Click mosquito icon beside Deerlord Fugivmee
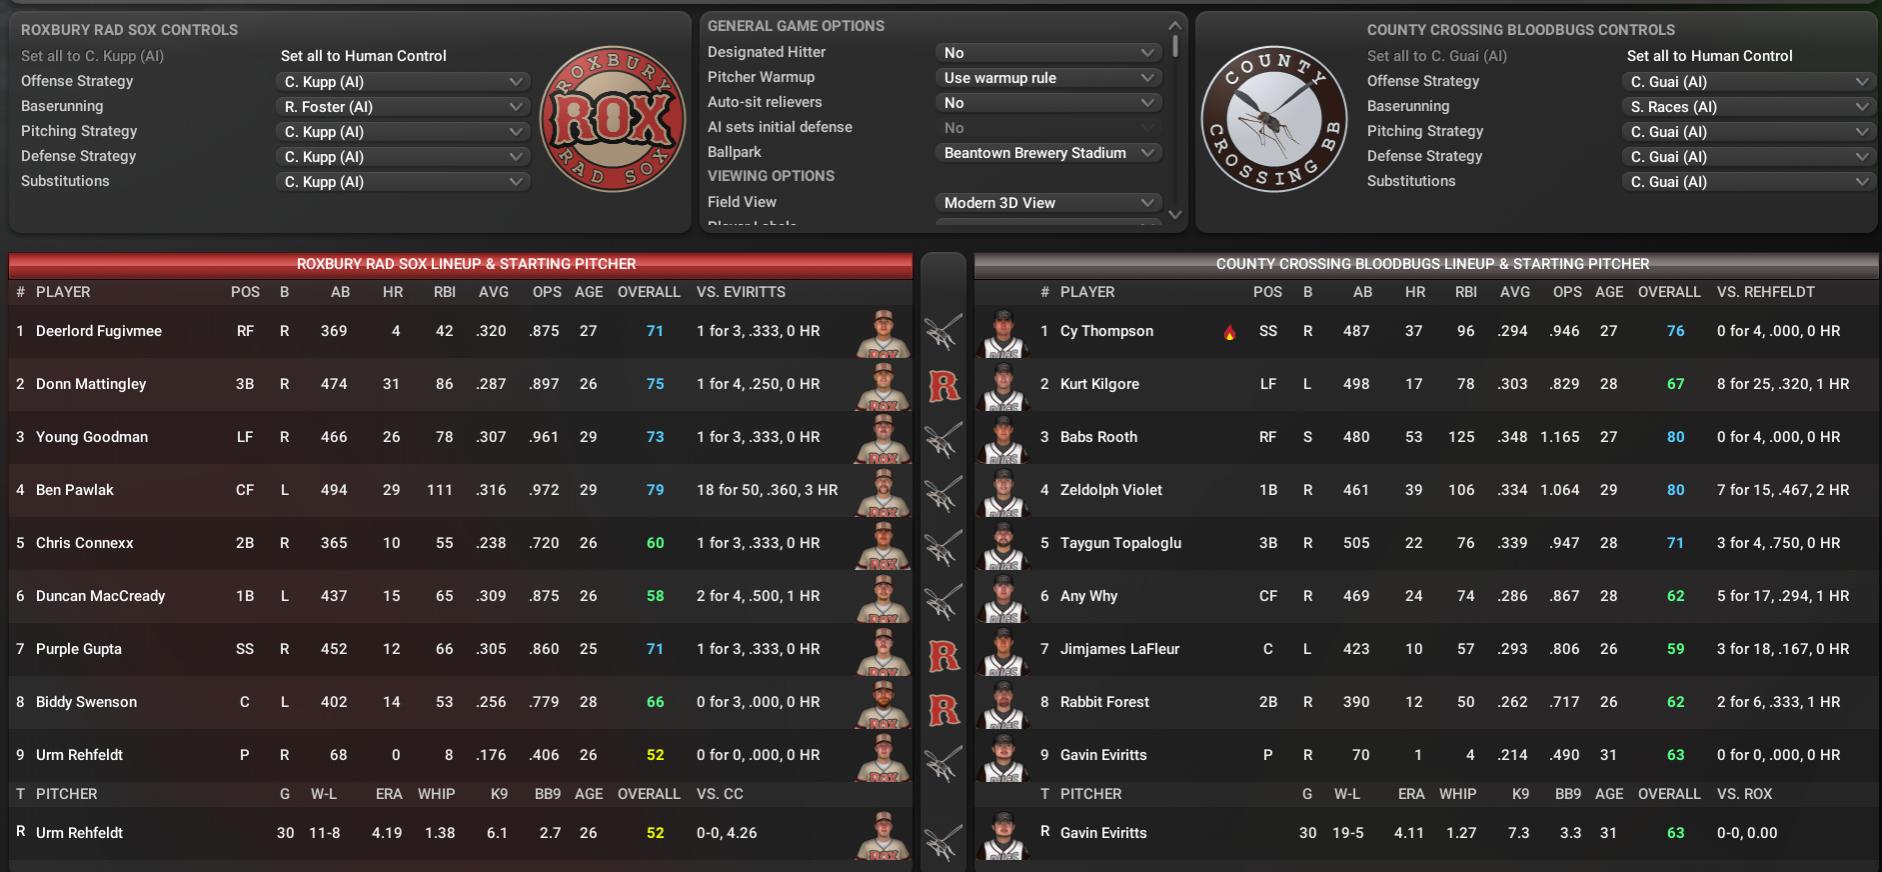Screen dimensions: 1882x872 coord(943,332)
